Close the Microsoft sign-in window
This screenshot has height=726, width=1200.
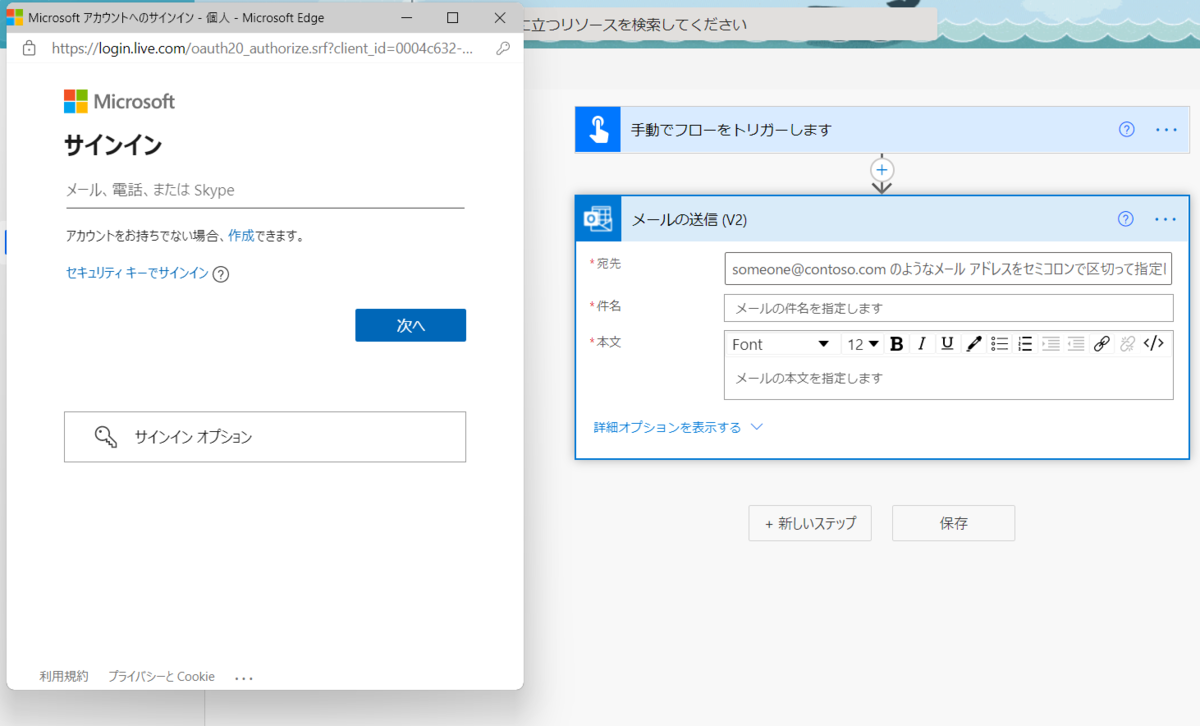click(x=499, y=18)
